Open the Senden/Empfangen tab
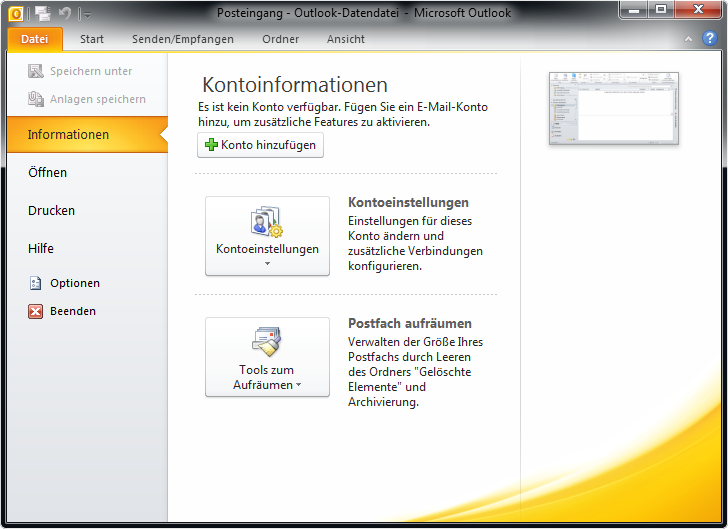 [183, 39]
